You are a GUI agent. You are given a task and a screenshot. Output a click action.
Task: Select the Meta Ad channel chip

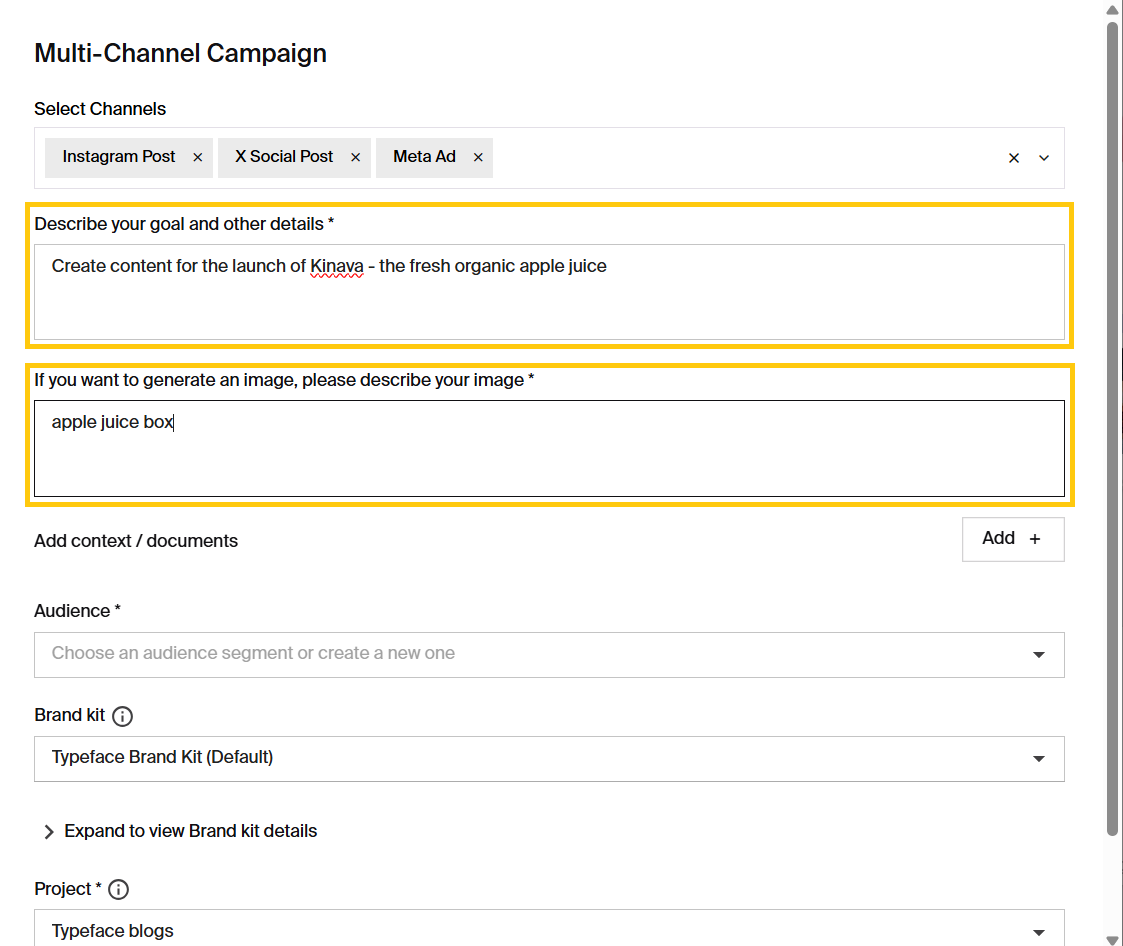pyautogui.click(x=425, y=157)
